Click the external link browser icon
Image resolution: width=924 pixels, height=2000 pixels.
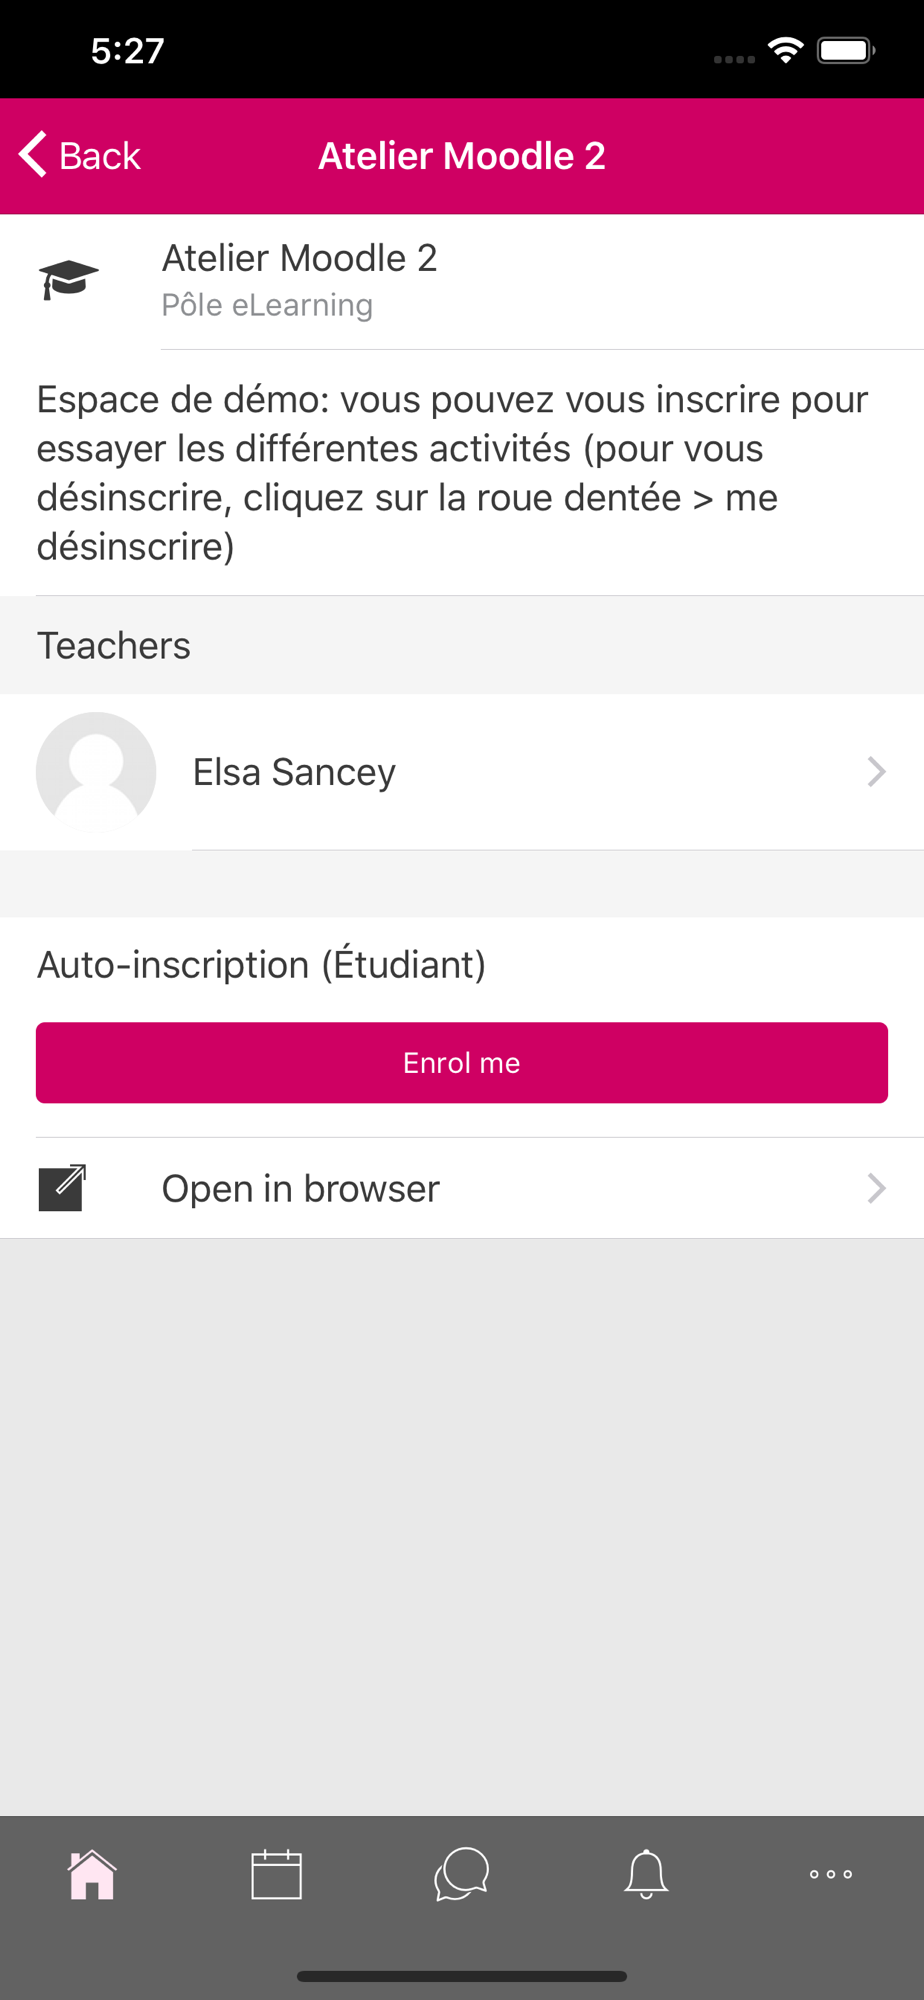tap(62, 1188)
